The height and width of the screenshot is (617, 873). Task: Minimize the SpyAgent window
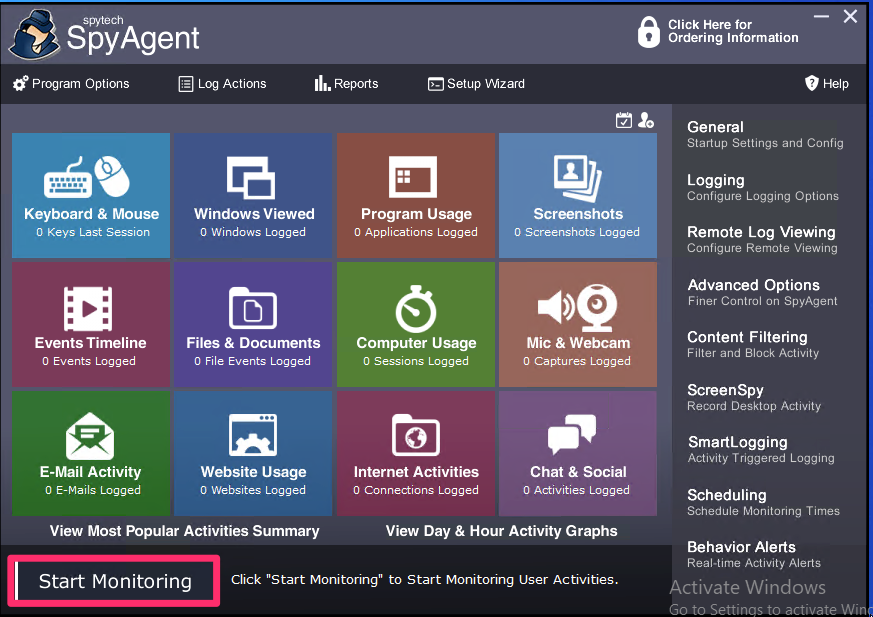pyautogui.click(x=821, y=17)
